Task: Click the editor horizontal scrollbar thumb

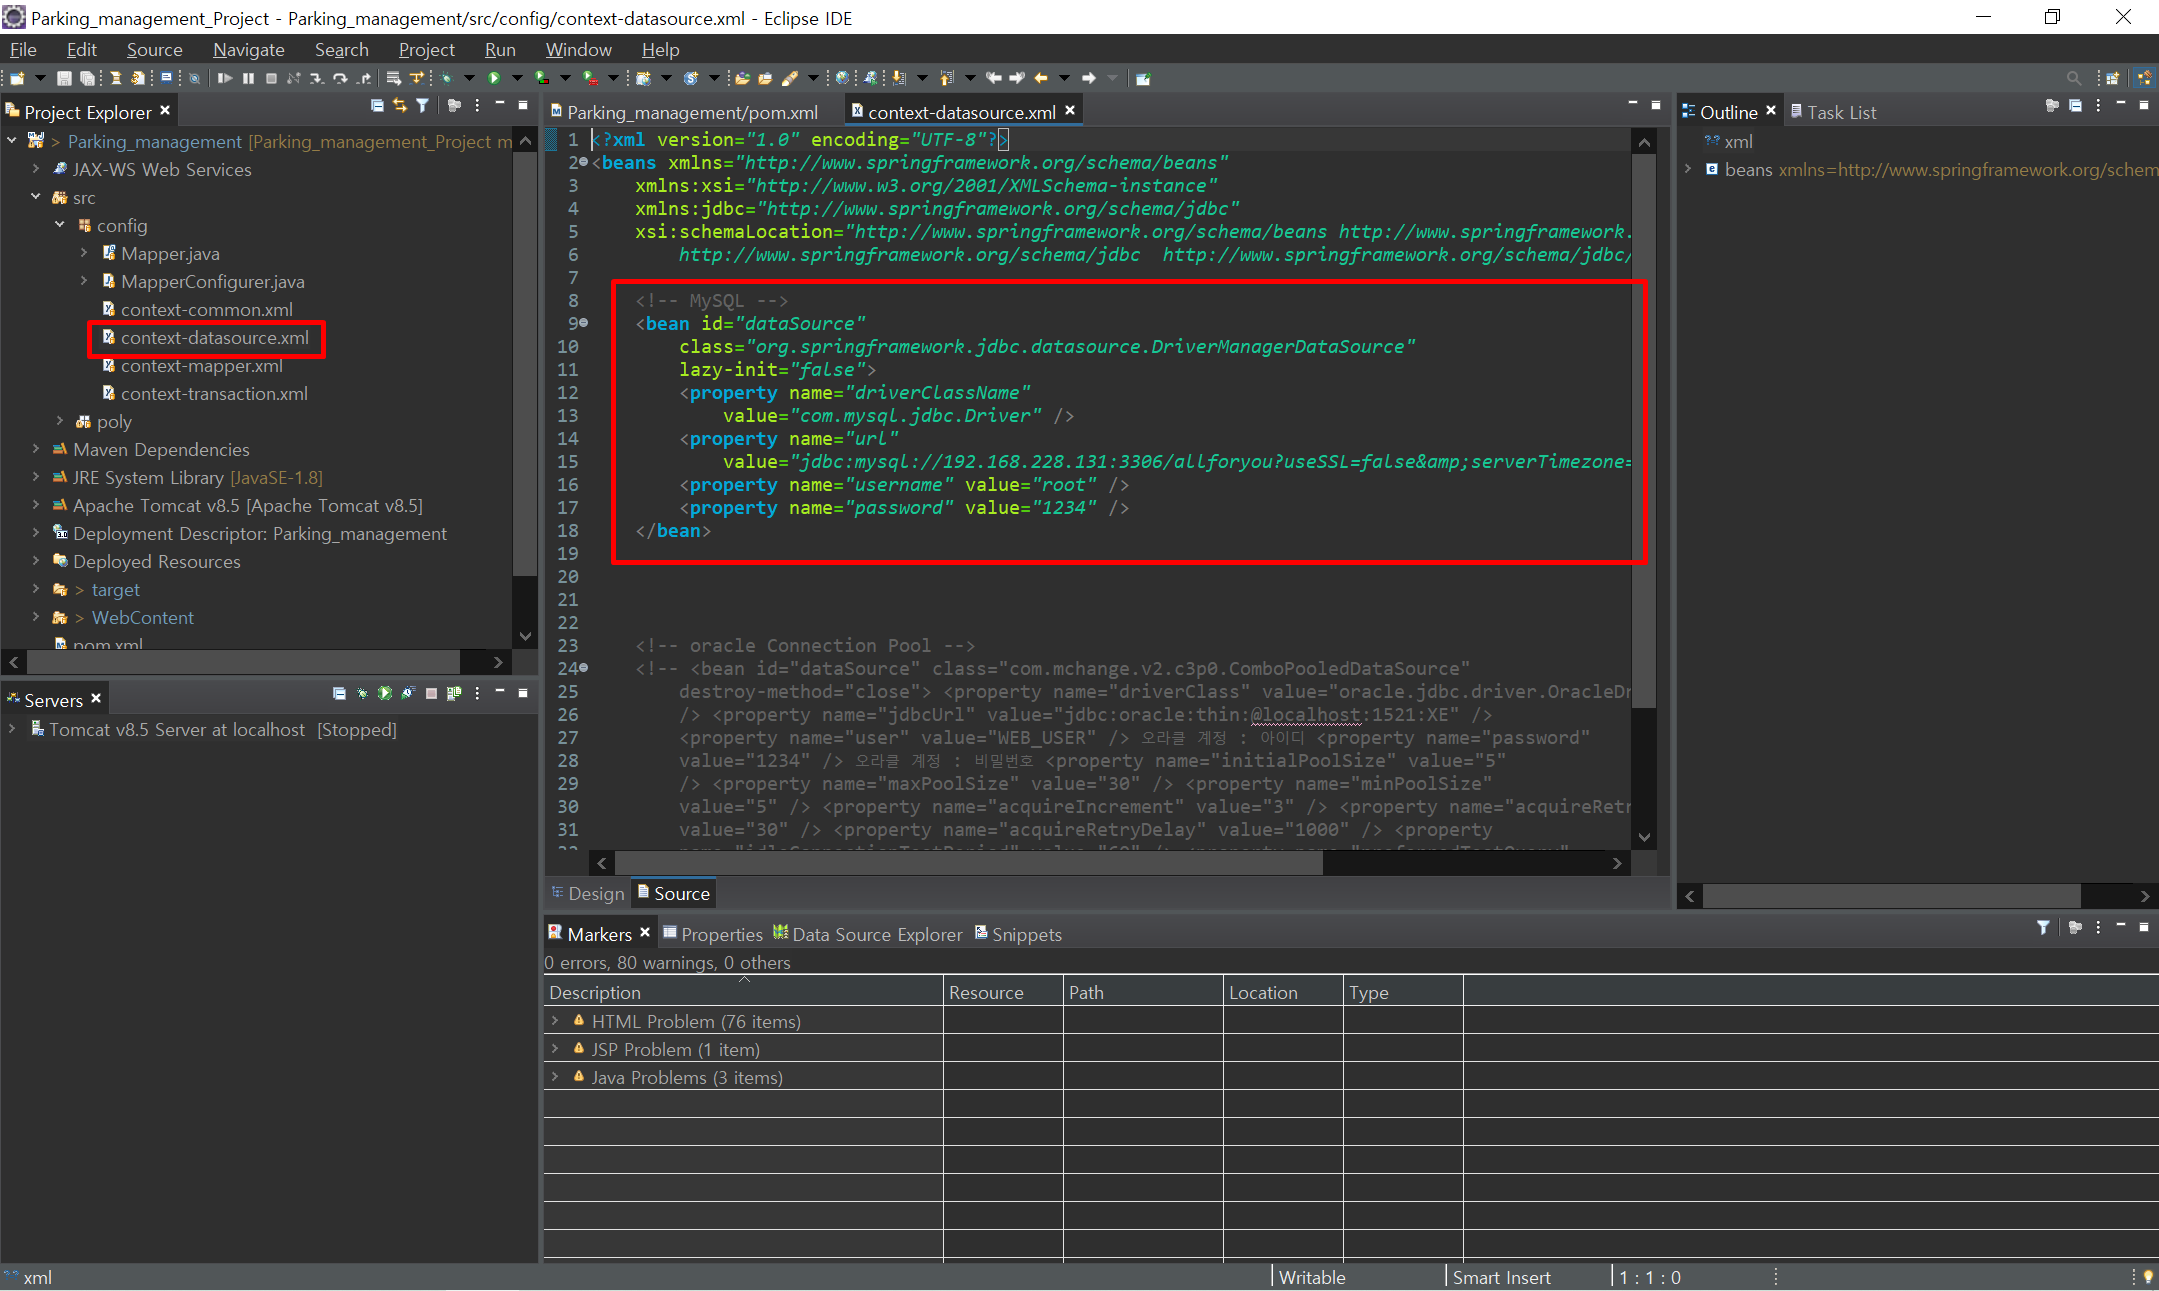Action: (x=968, y=863)
